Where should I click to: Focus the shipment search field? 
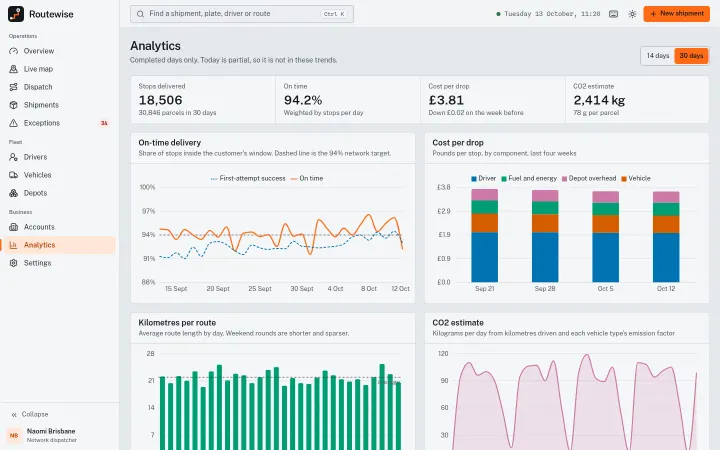point(242,14)
